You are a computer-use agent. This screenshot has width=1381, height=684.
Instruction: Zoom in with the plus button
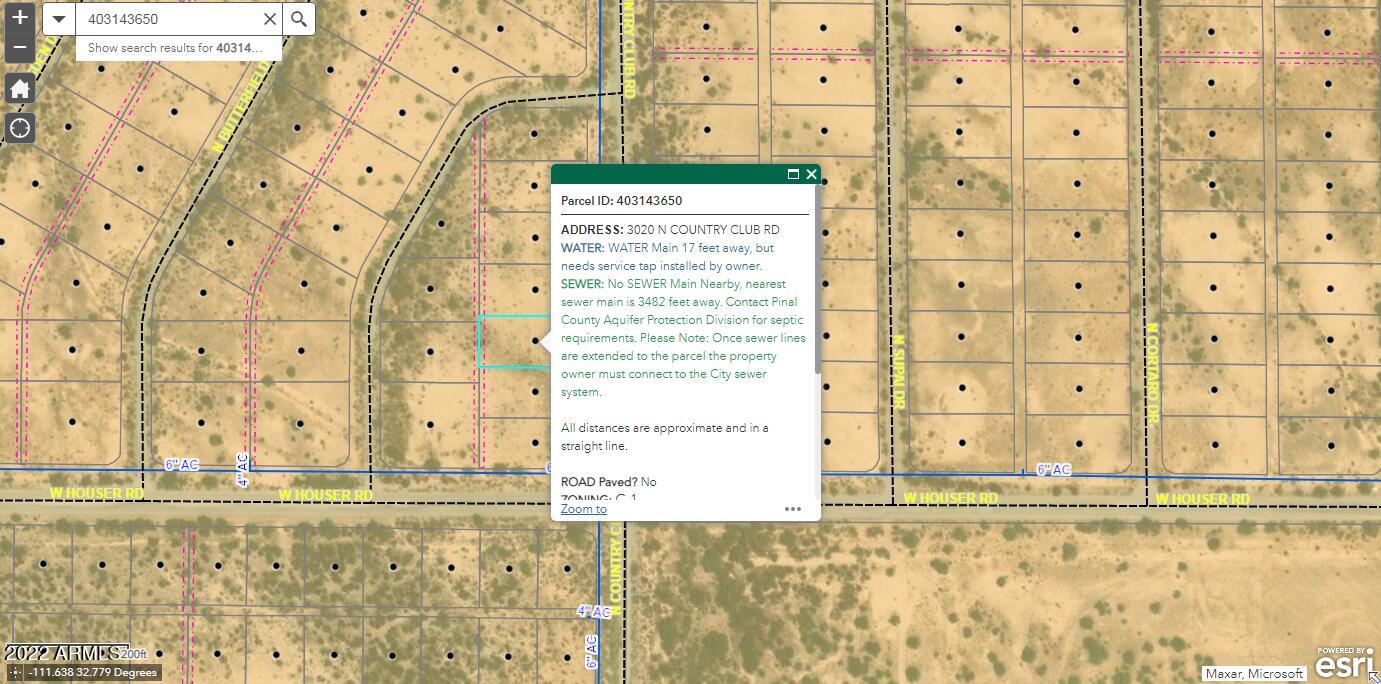pos(19,17)
